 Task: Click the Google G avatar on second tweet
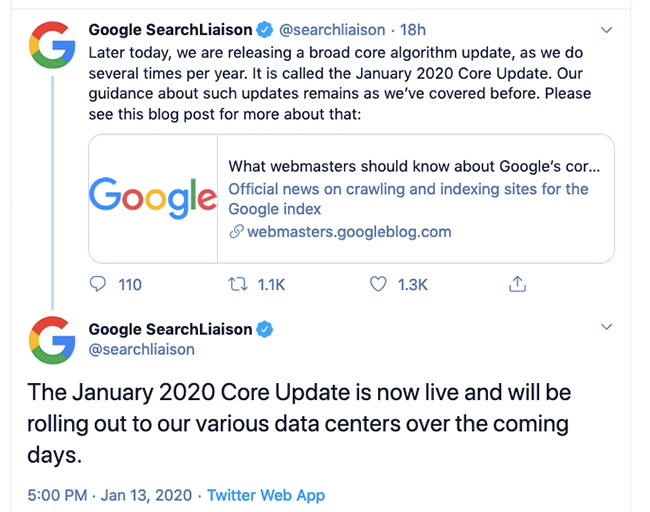coord(52,340)
